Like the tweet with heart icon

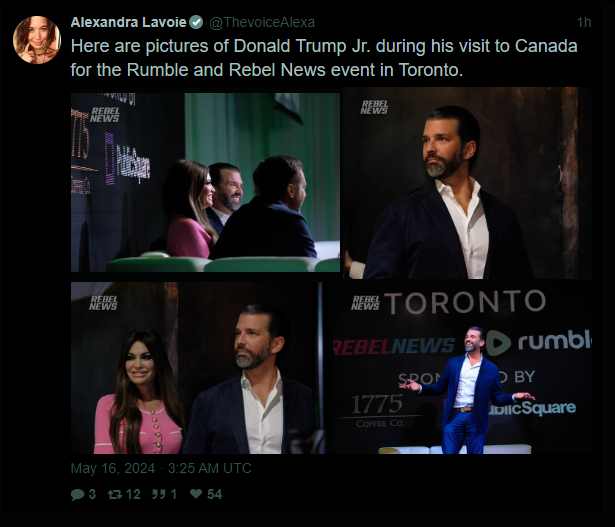tap(196, 493)
